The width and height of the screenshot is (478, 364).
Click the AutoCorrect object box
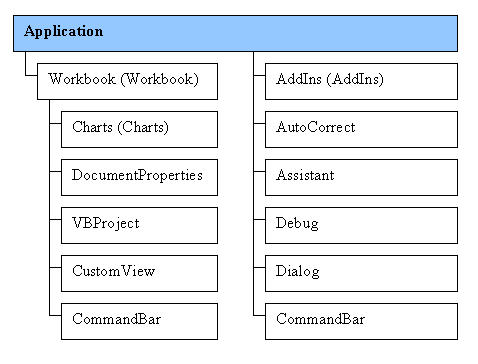pyautogui.click(x=361, y=129)
